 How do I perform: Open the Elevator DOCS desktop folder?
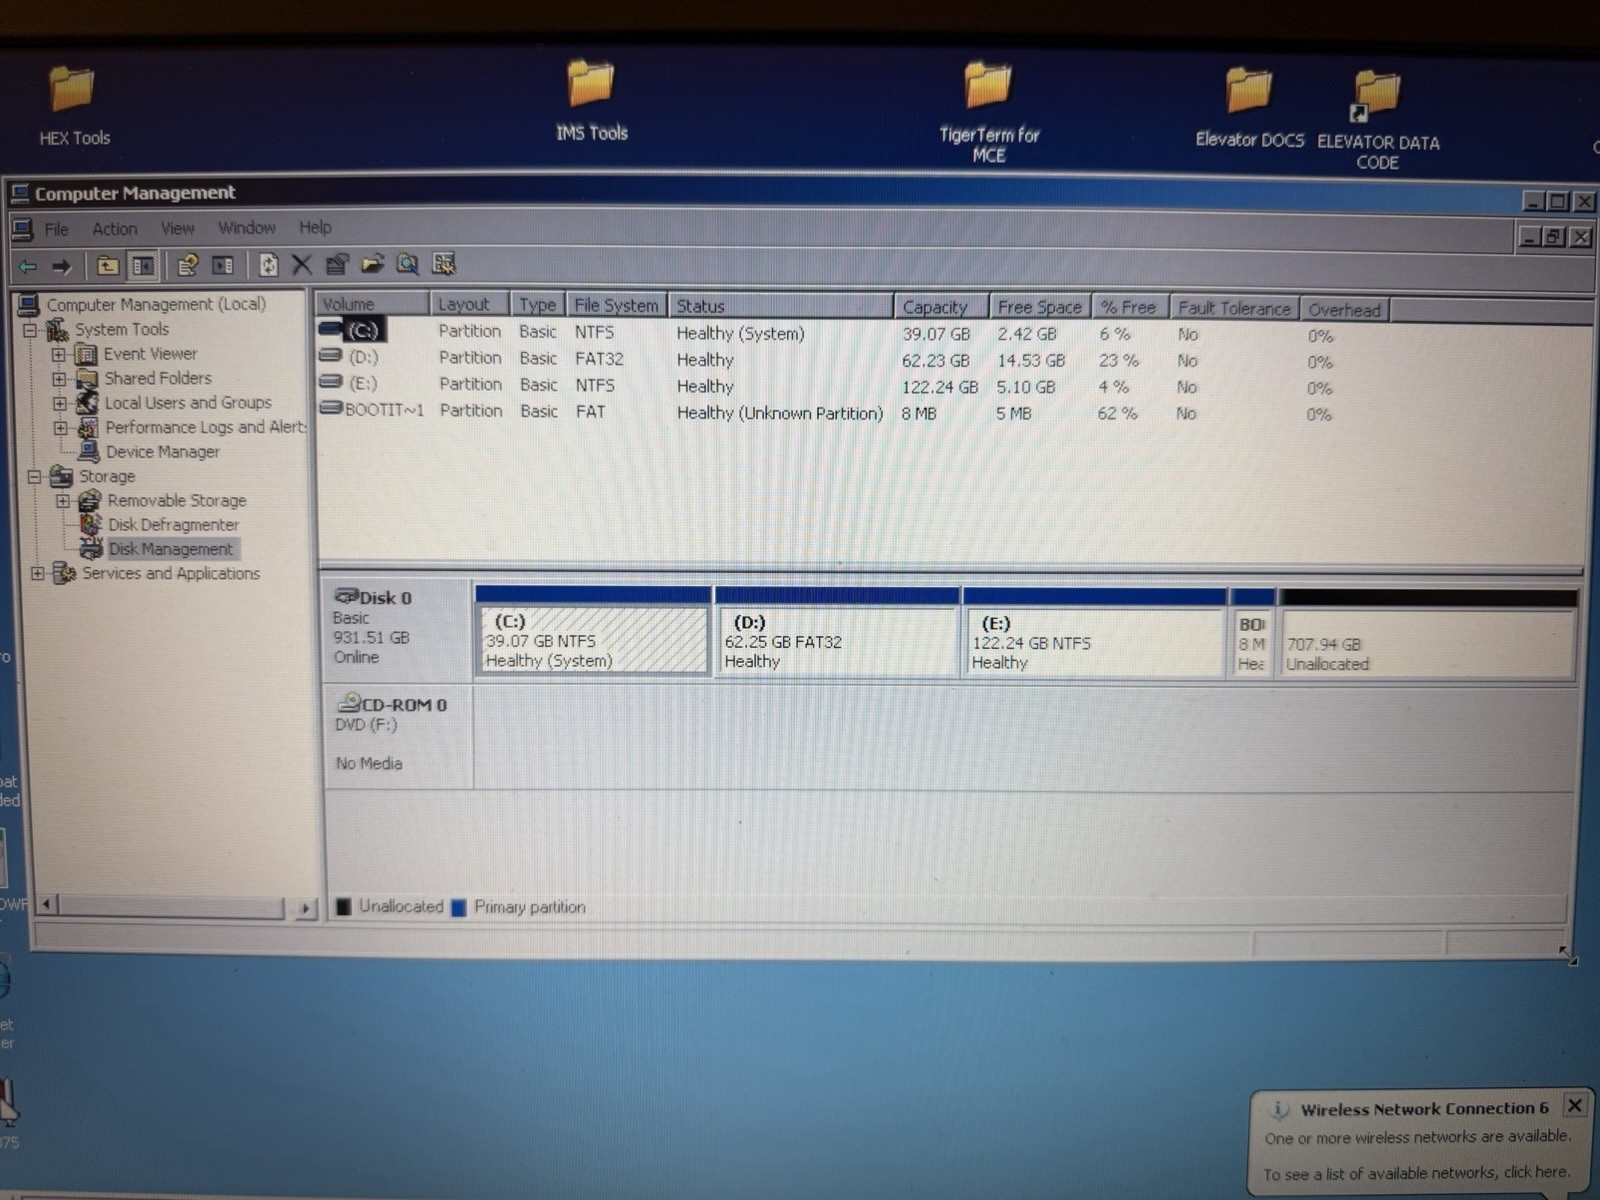(1249, 108)
